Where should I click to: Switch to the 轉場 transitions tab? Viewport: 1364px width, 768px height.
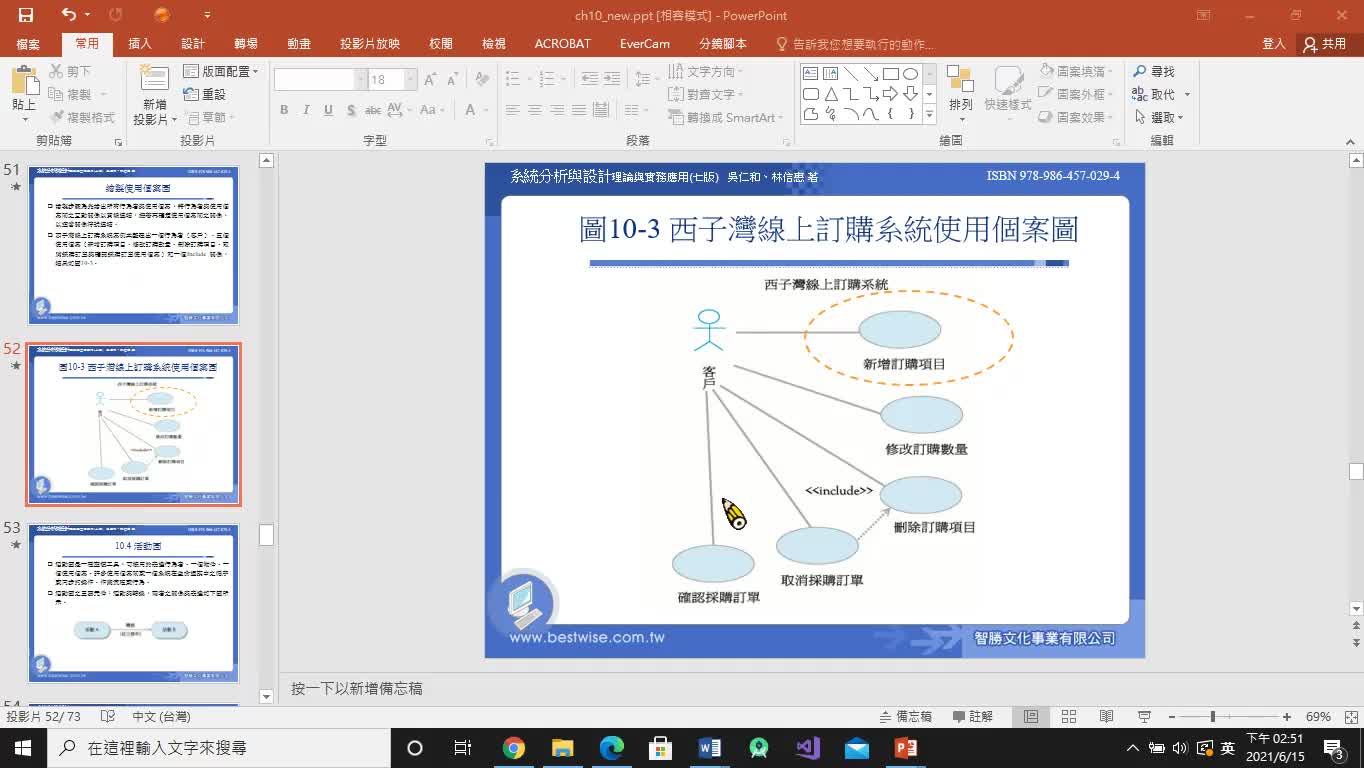pos(246,44)
